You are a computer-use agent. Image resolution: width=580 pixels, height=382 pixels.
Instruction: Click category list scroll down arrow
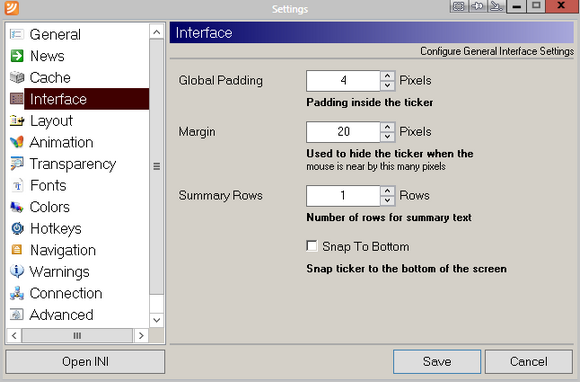156,320
